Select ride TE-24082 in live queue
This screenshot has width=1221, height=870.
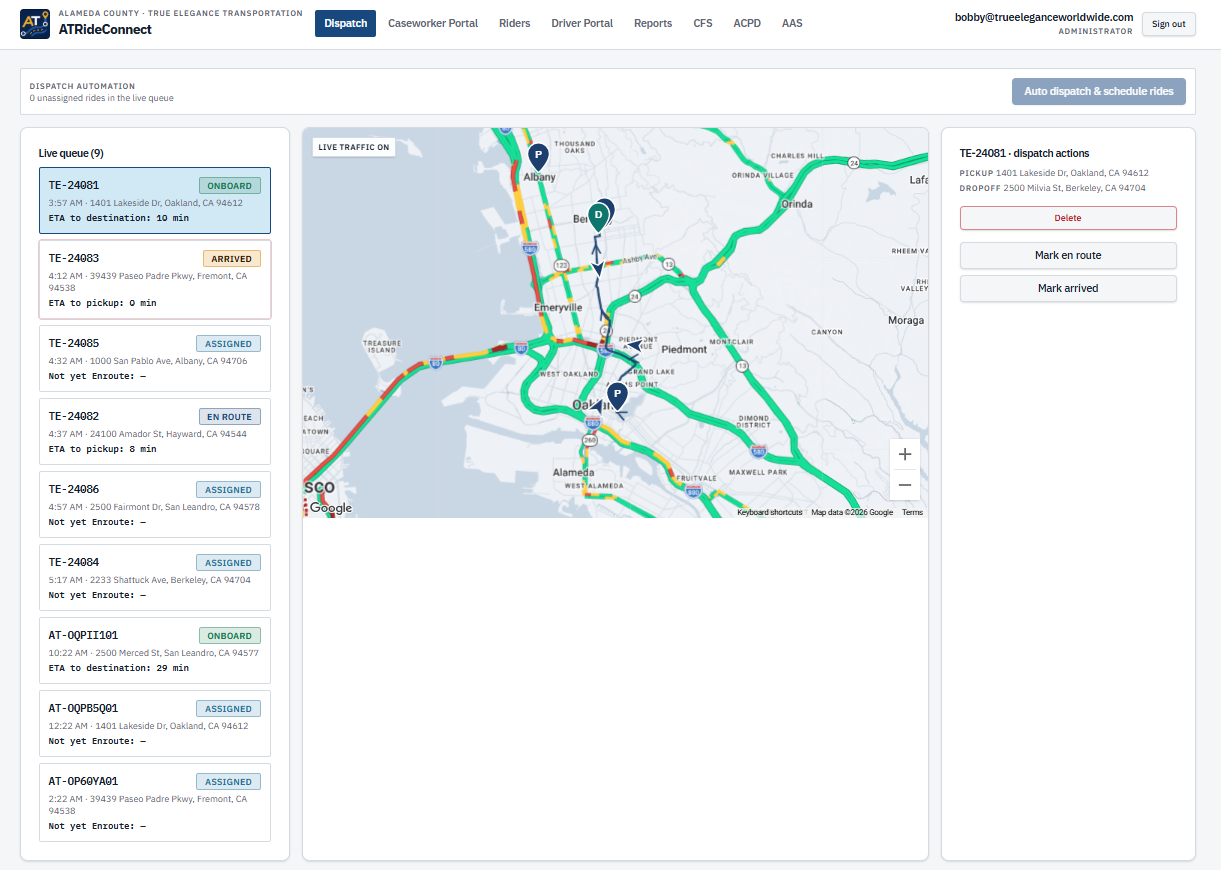(x=155, y=432)
